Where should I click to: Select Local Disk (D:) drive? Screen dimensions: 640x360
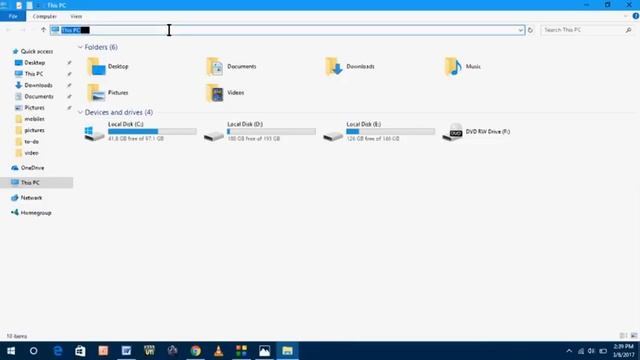point(259,131)
